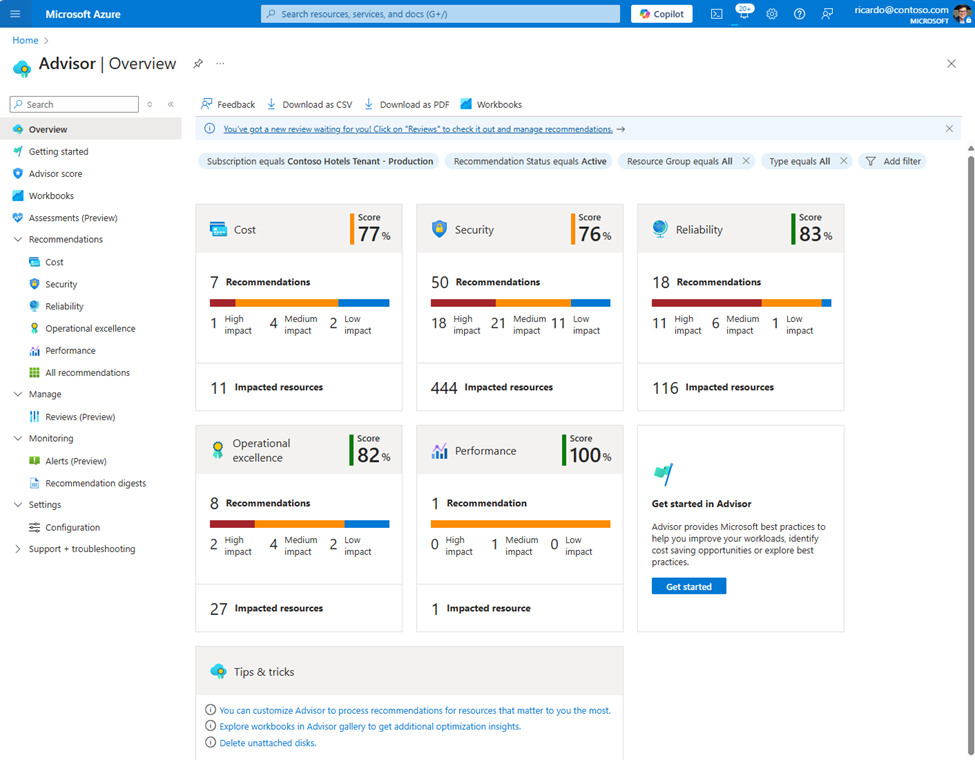Click the Tips & tricks cloud icon
This screenshot has width=975, height=760.
218,671
